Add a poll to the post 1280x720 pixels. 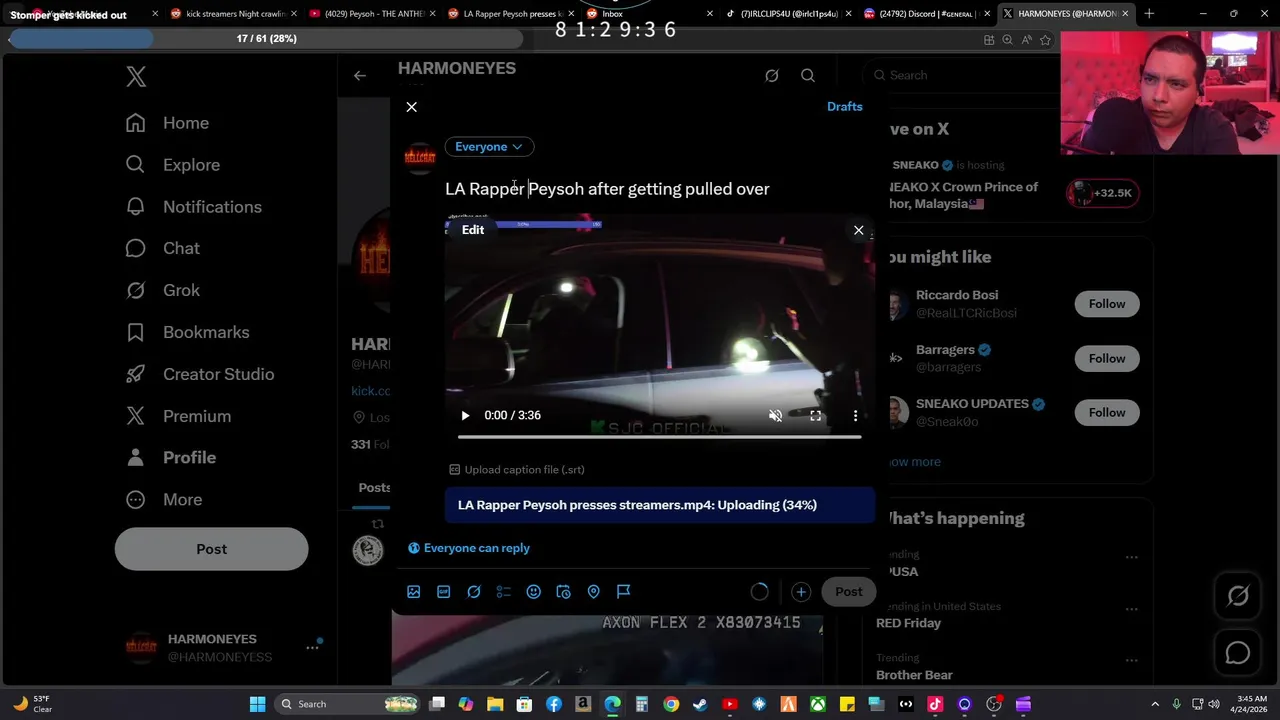[x=503, y=592]
